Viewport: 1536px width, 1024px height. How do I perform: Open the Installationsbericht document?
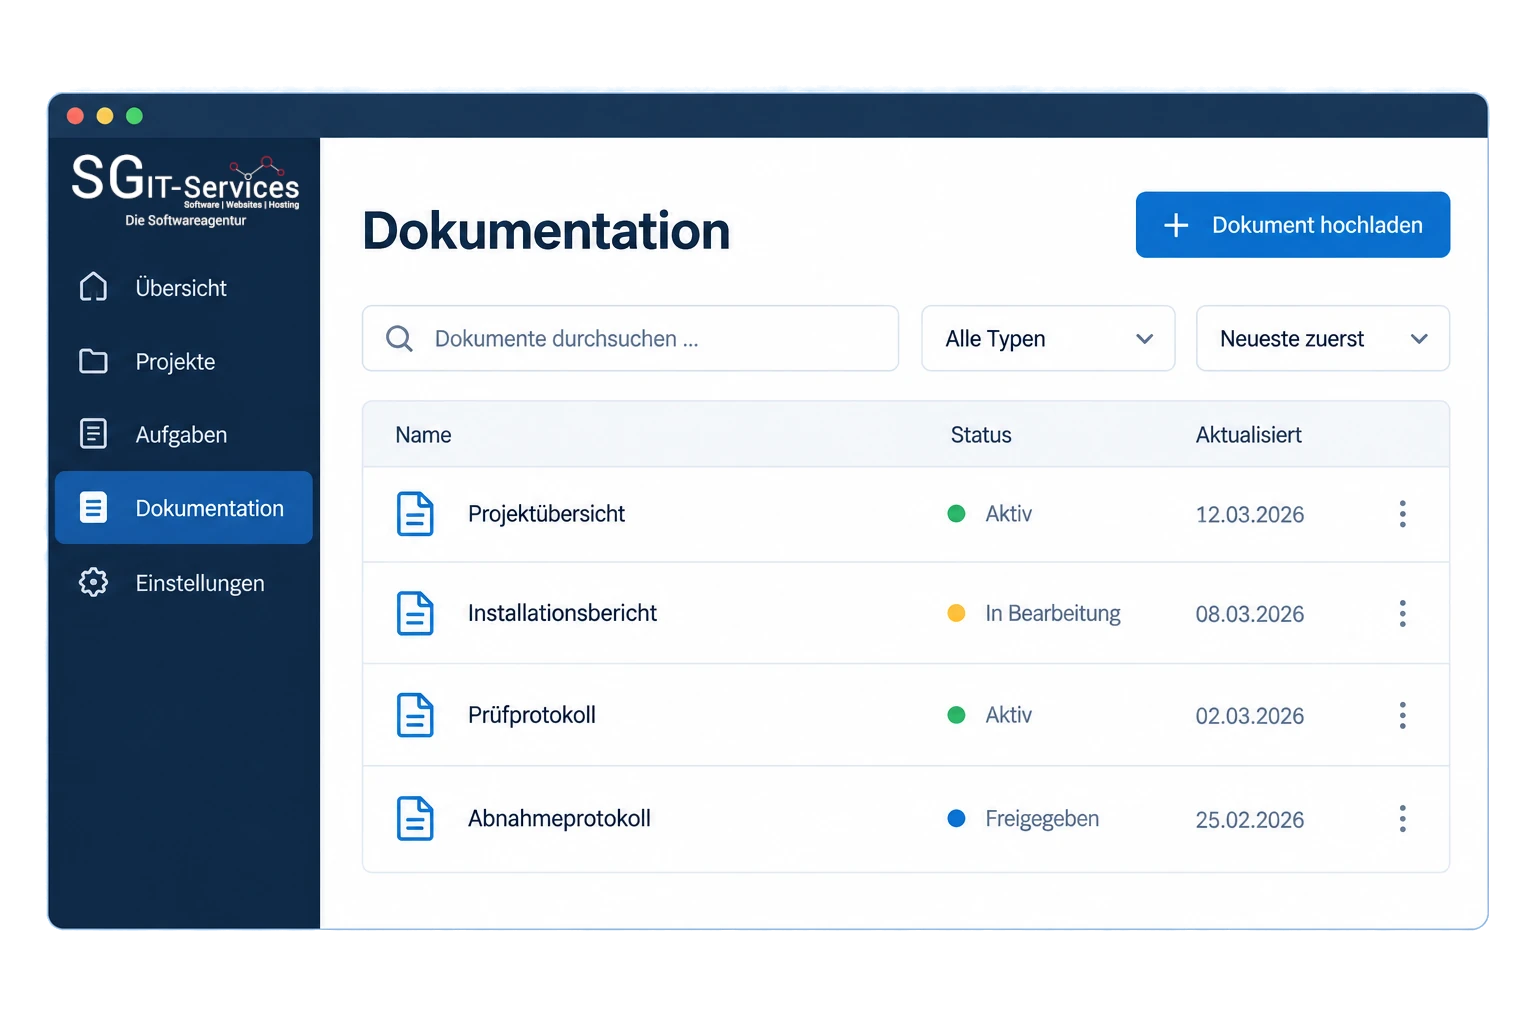click(x=562, y=613)
